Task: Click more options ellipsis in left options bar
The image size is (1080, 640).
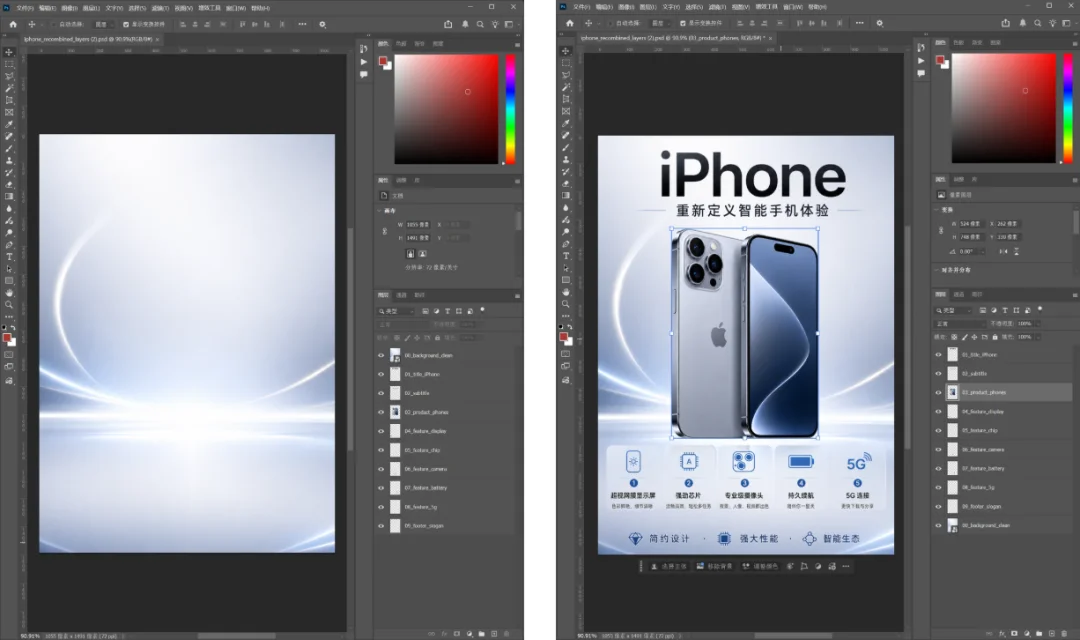Action: (302, 24)
